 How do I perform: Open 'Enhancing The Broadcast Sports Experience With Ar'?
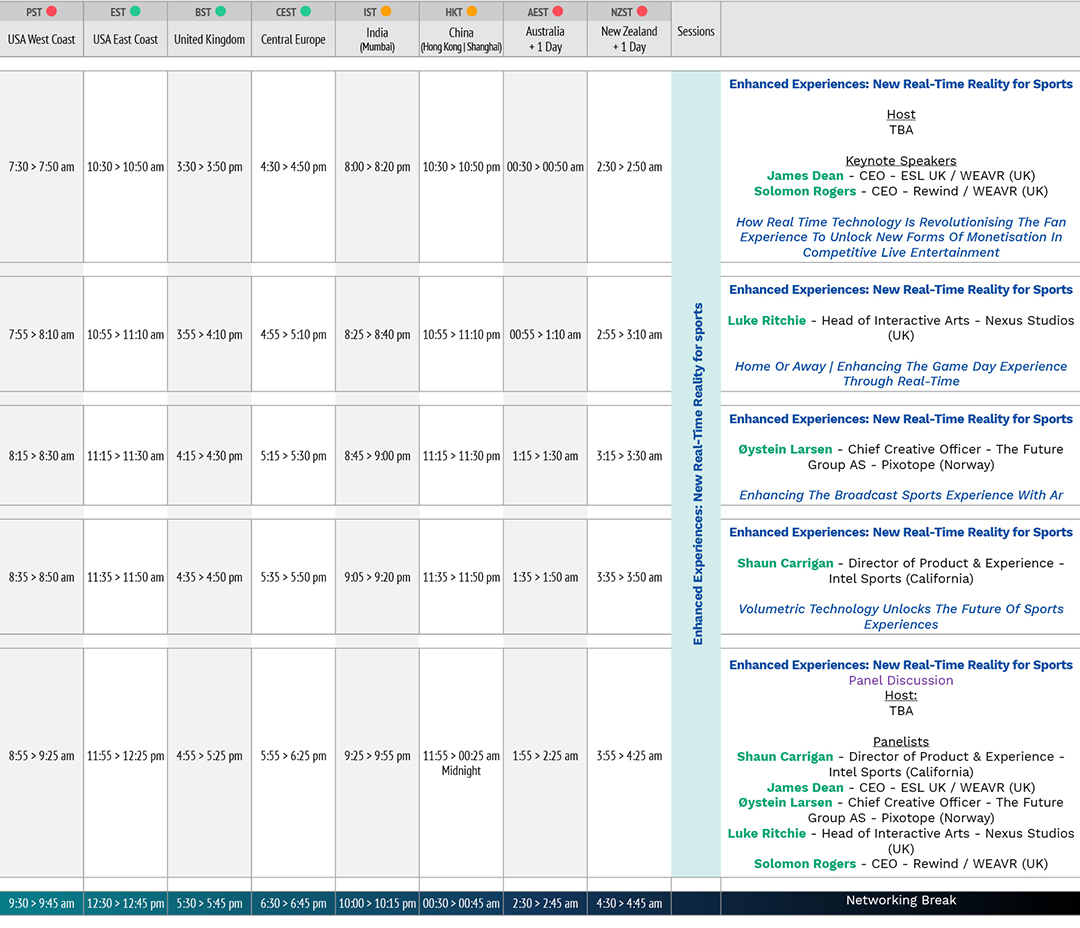pos(901,495)
